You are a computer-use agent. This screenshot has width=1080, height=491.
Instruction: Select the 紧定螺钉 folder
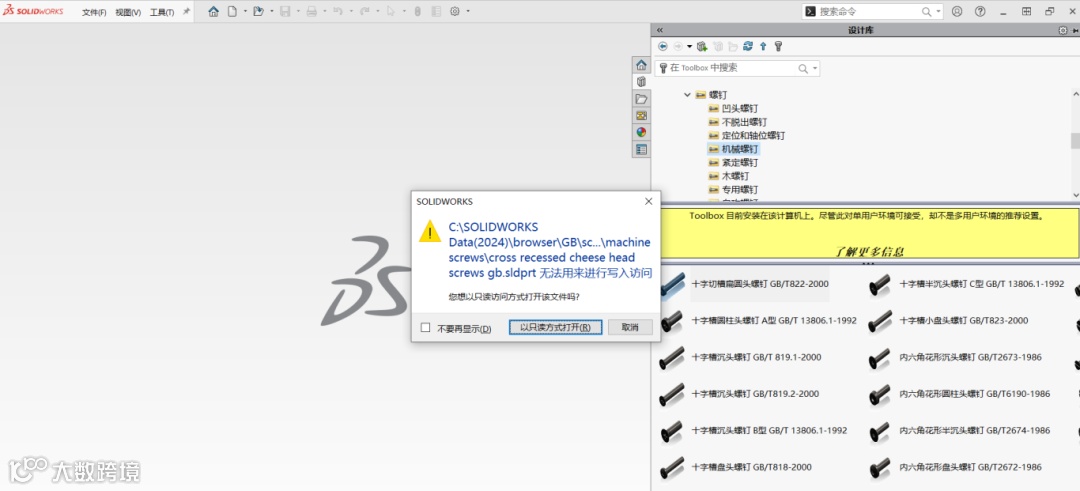pos(734,163)
